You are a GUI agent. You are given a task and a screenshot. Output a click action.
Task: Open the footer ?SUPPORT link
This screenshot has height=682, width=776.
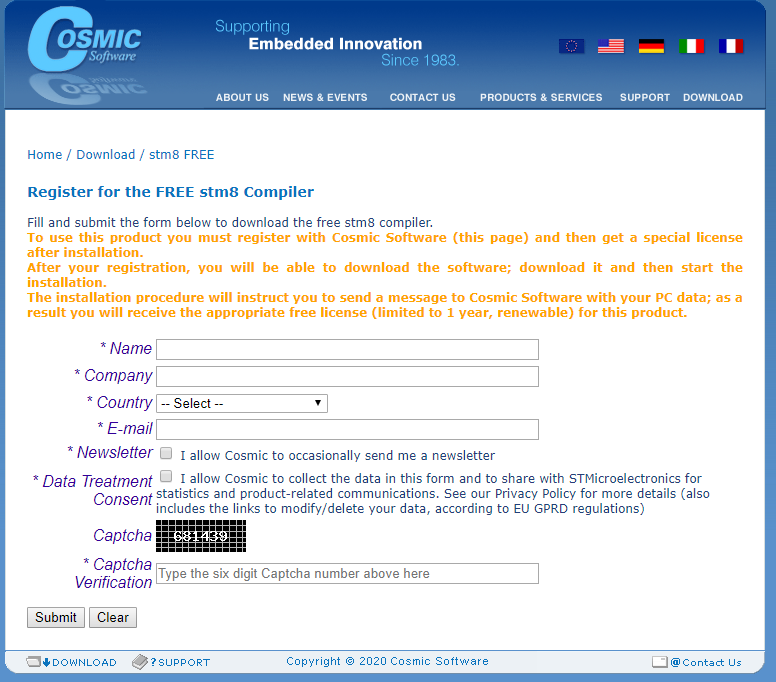point(180,663)
